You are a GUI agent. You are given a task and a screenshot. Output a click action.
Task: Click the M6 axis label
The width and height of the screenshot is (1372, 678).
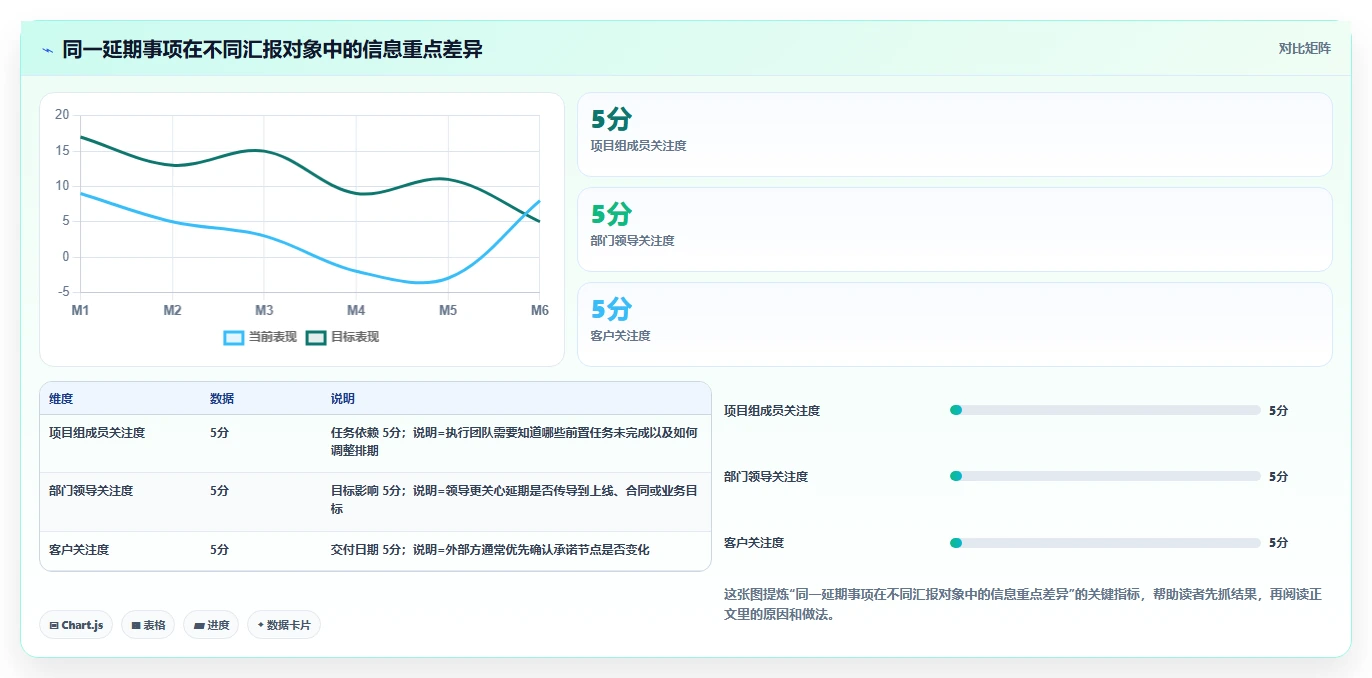540,311
